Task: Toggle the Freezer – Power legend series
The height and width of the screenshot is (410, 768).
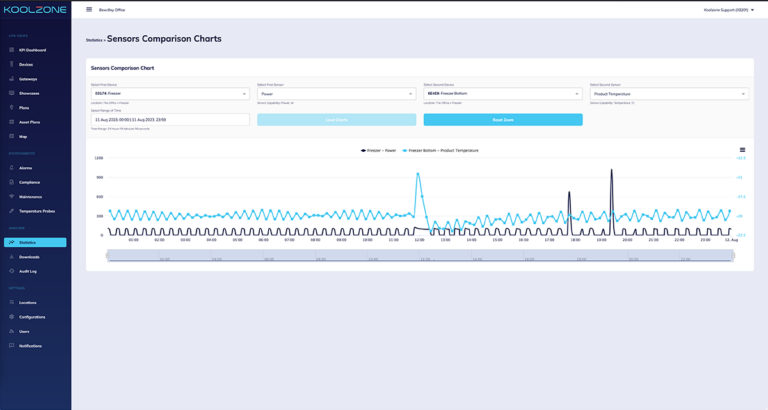Action: [379, 151]
